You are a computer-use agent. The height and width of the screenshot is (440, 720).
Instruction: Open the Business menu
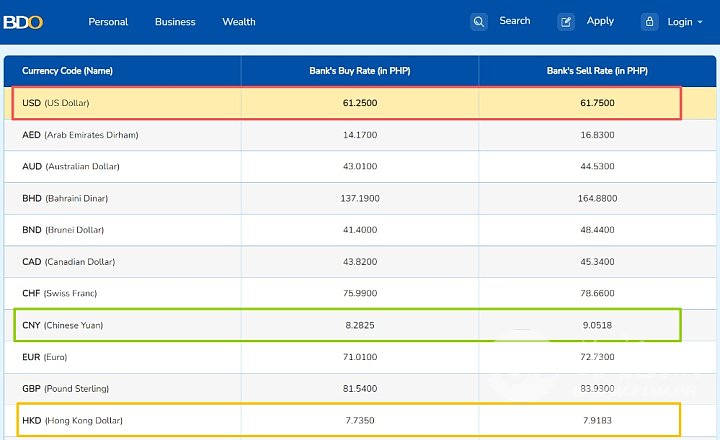pyautogui.click(x=175, y=22)
